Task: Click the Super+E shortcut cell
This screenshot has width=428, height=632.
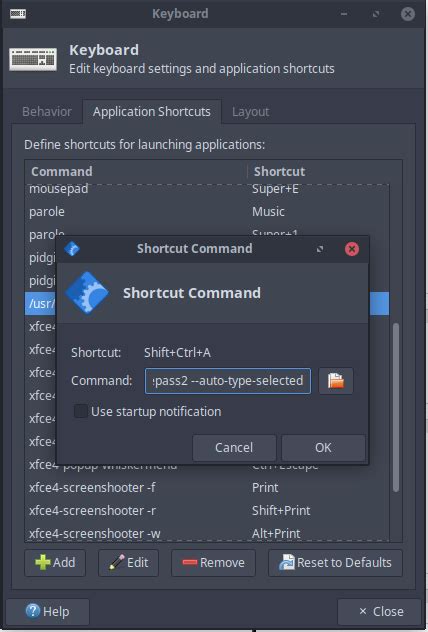Action: 275,189
